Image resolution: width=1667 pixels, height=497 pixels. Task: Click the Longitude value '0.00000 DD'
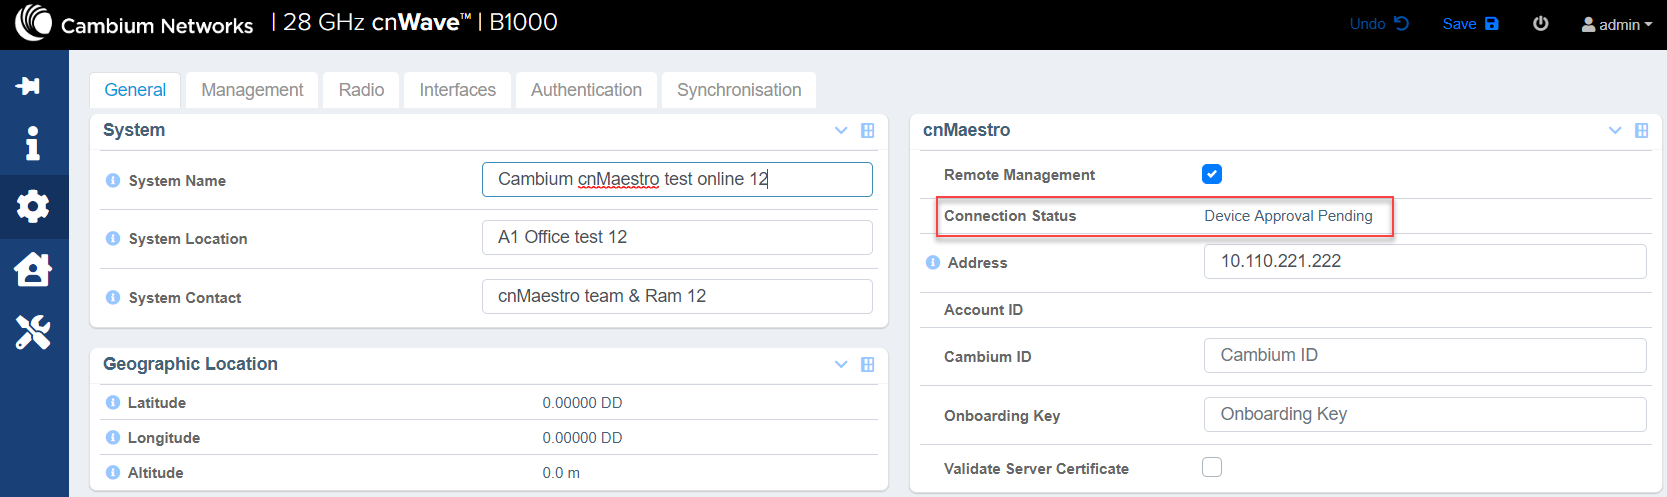tap(582, 438)
